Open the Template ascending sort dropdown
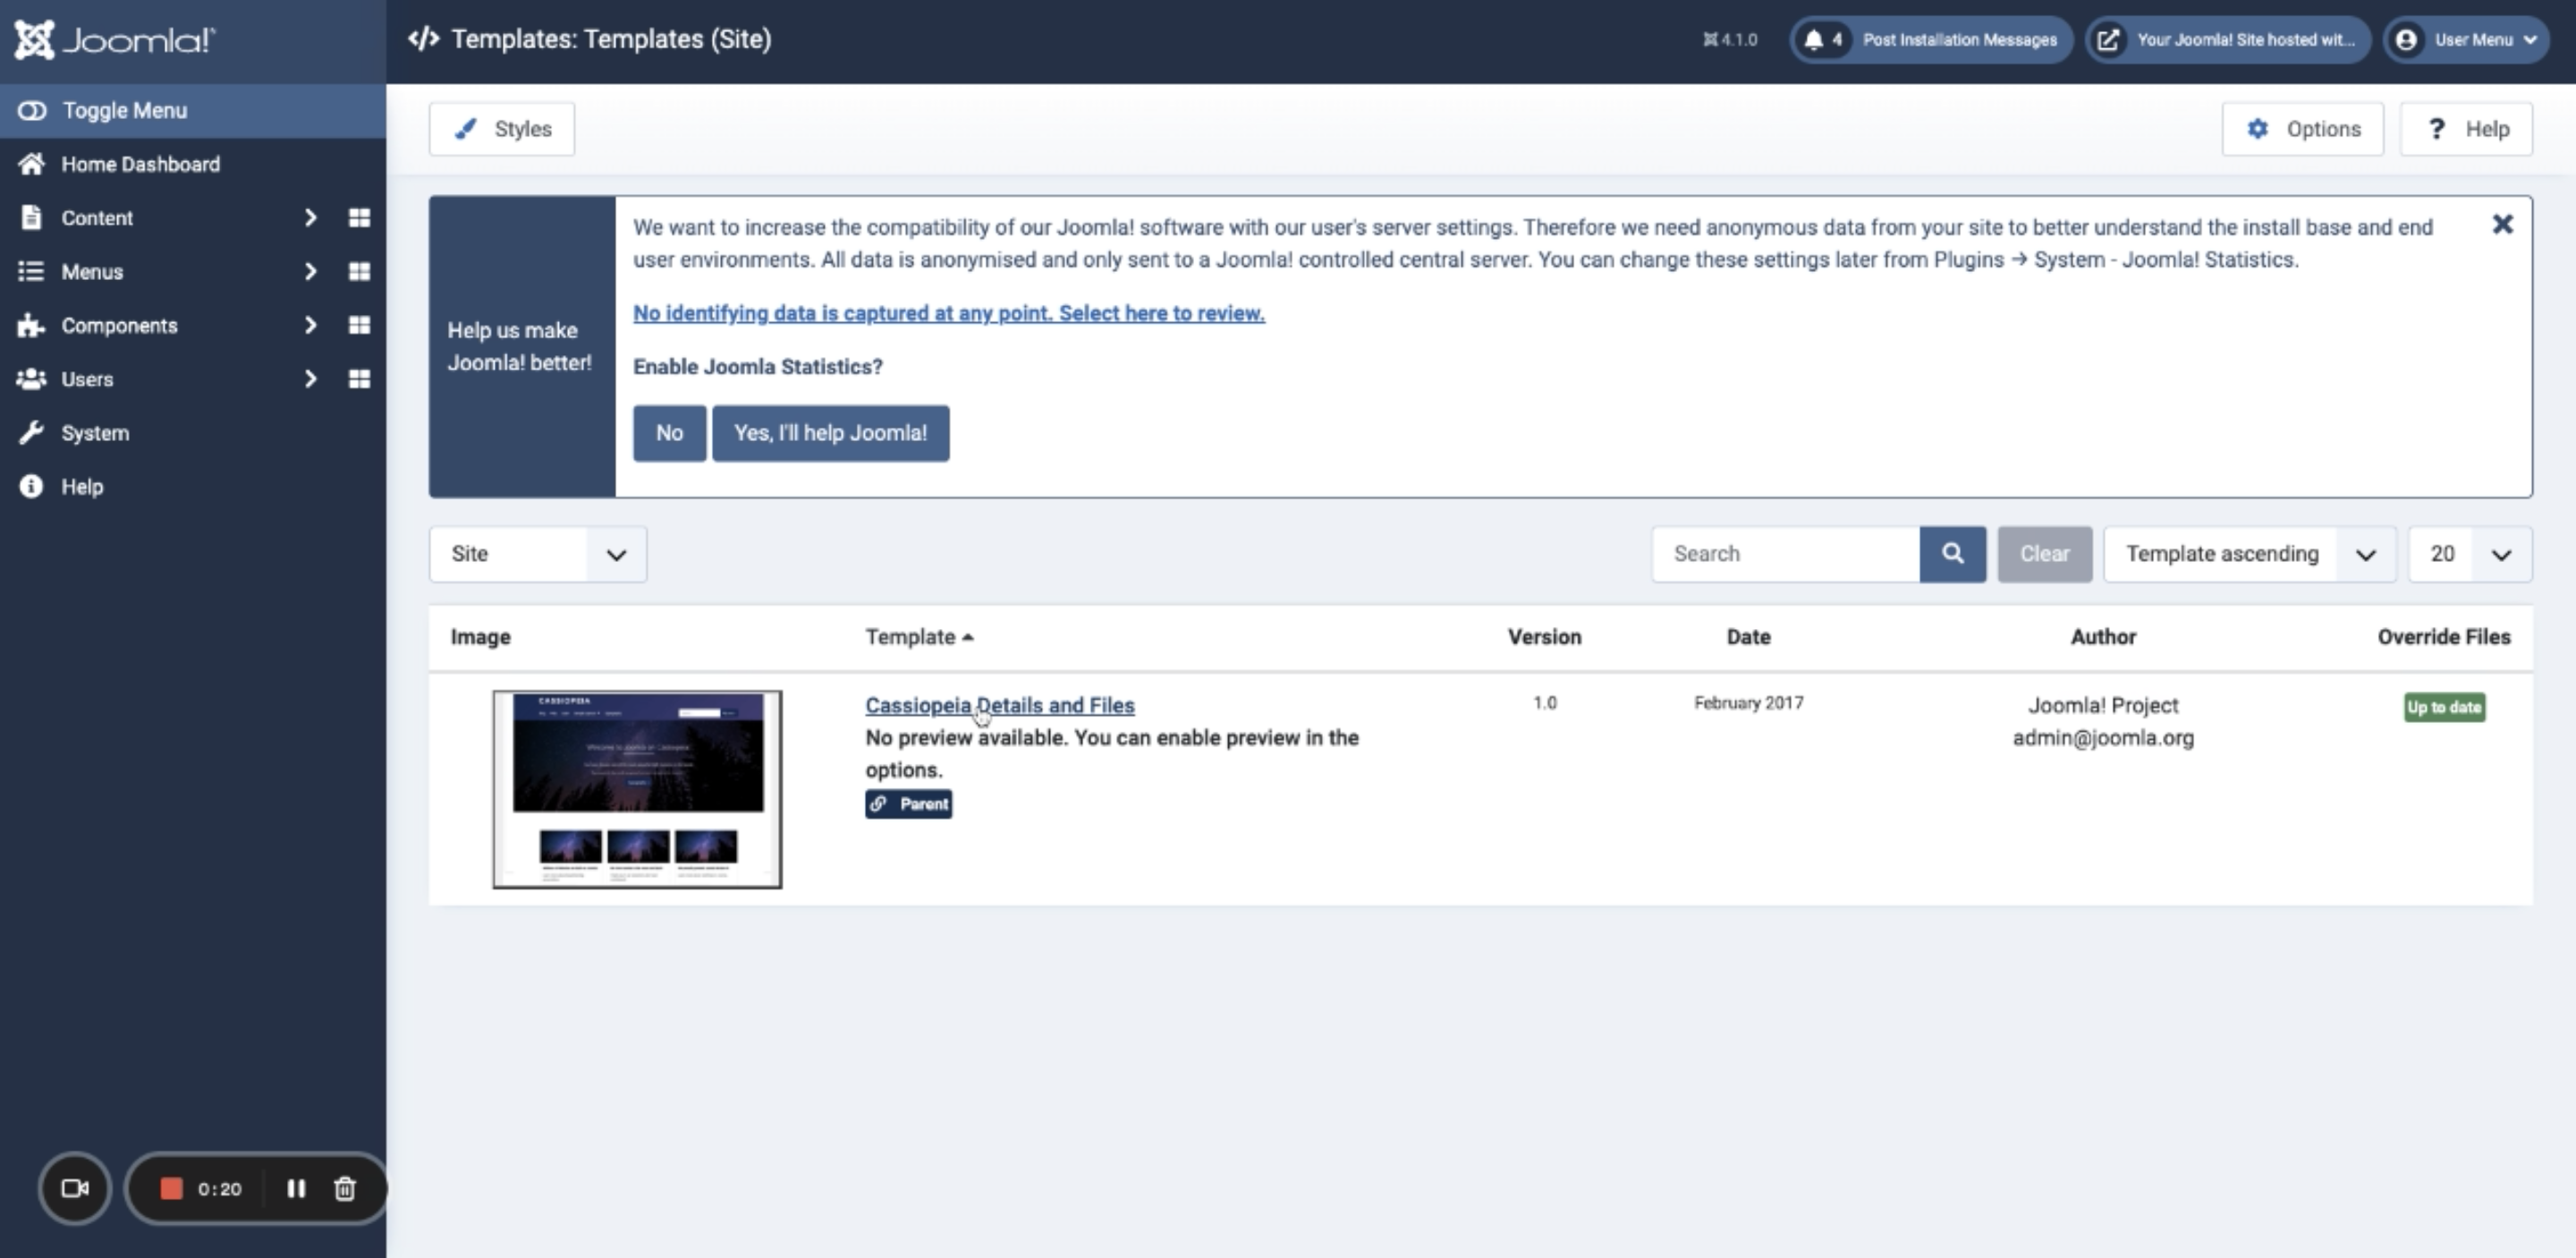This screenshot has height=1258, width=2576. pyautogui.click(x=2250, y=554)
